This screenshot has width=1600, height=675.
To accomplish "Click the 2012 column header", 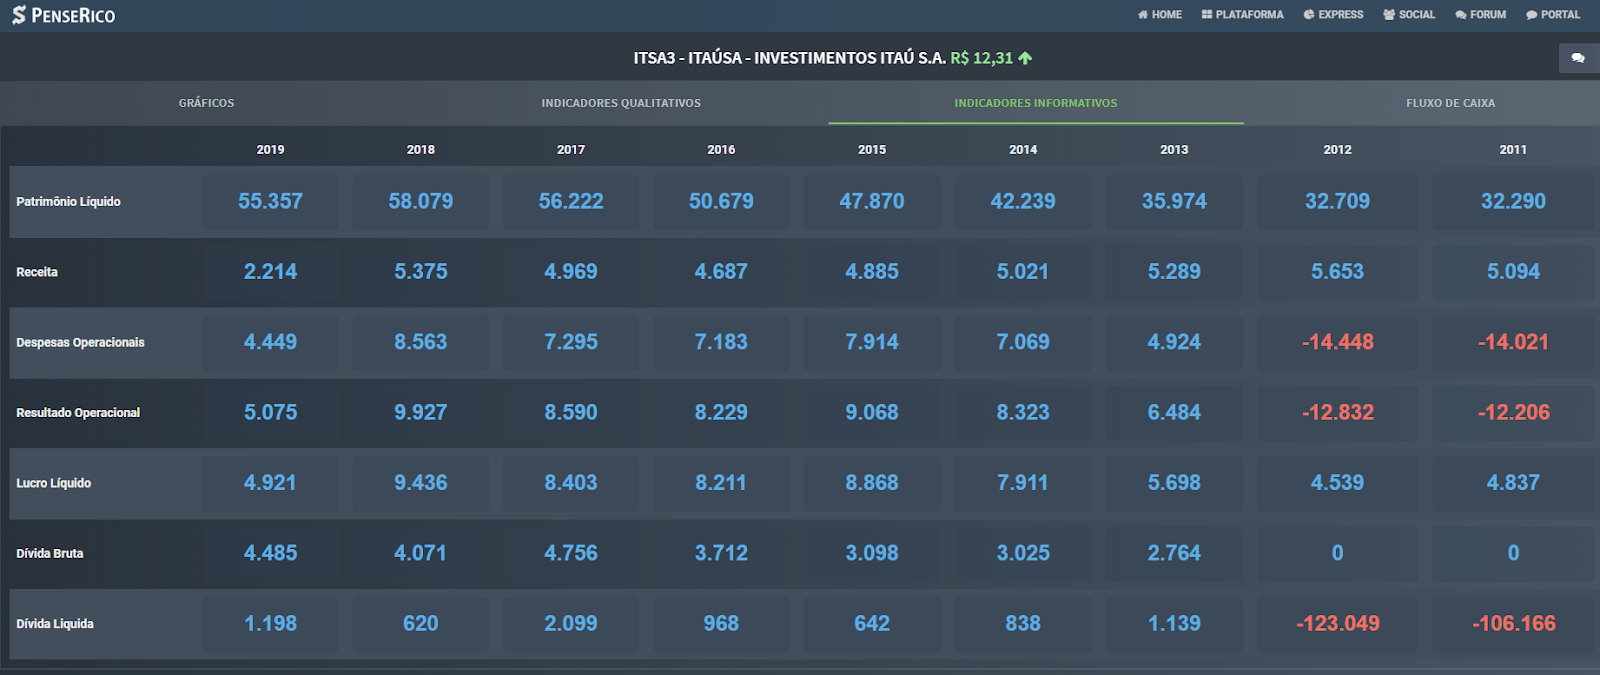I will (1338, 150).
